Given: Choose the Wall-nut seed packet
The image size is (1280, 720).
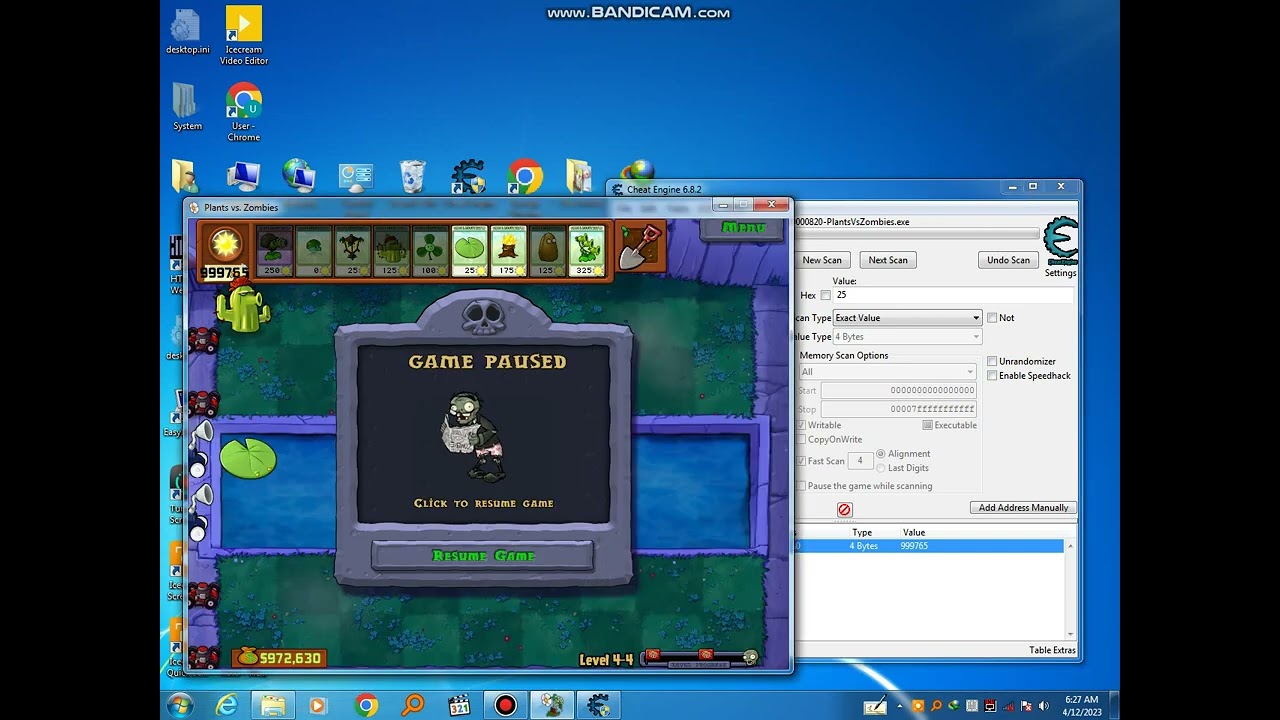Looking at the screenshot, I should tap(547, 251).
